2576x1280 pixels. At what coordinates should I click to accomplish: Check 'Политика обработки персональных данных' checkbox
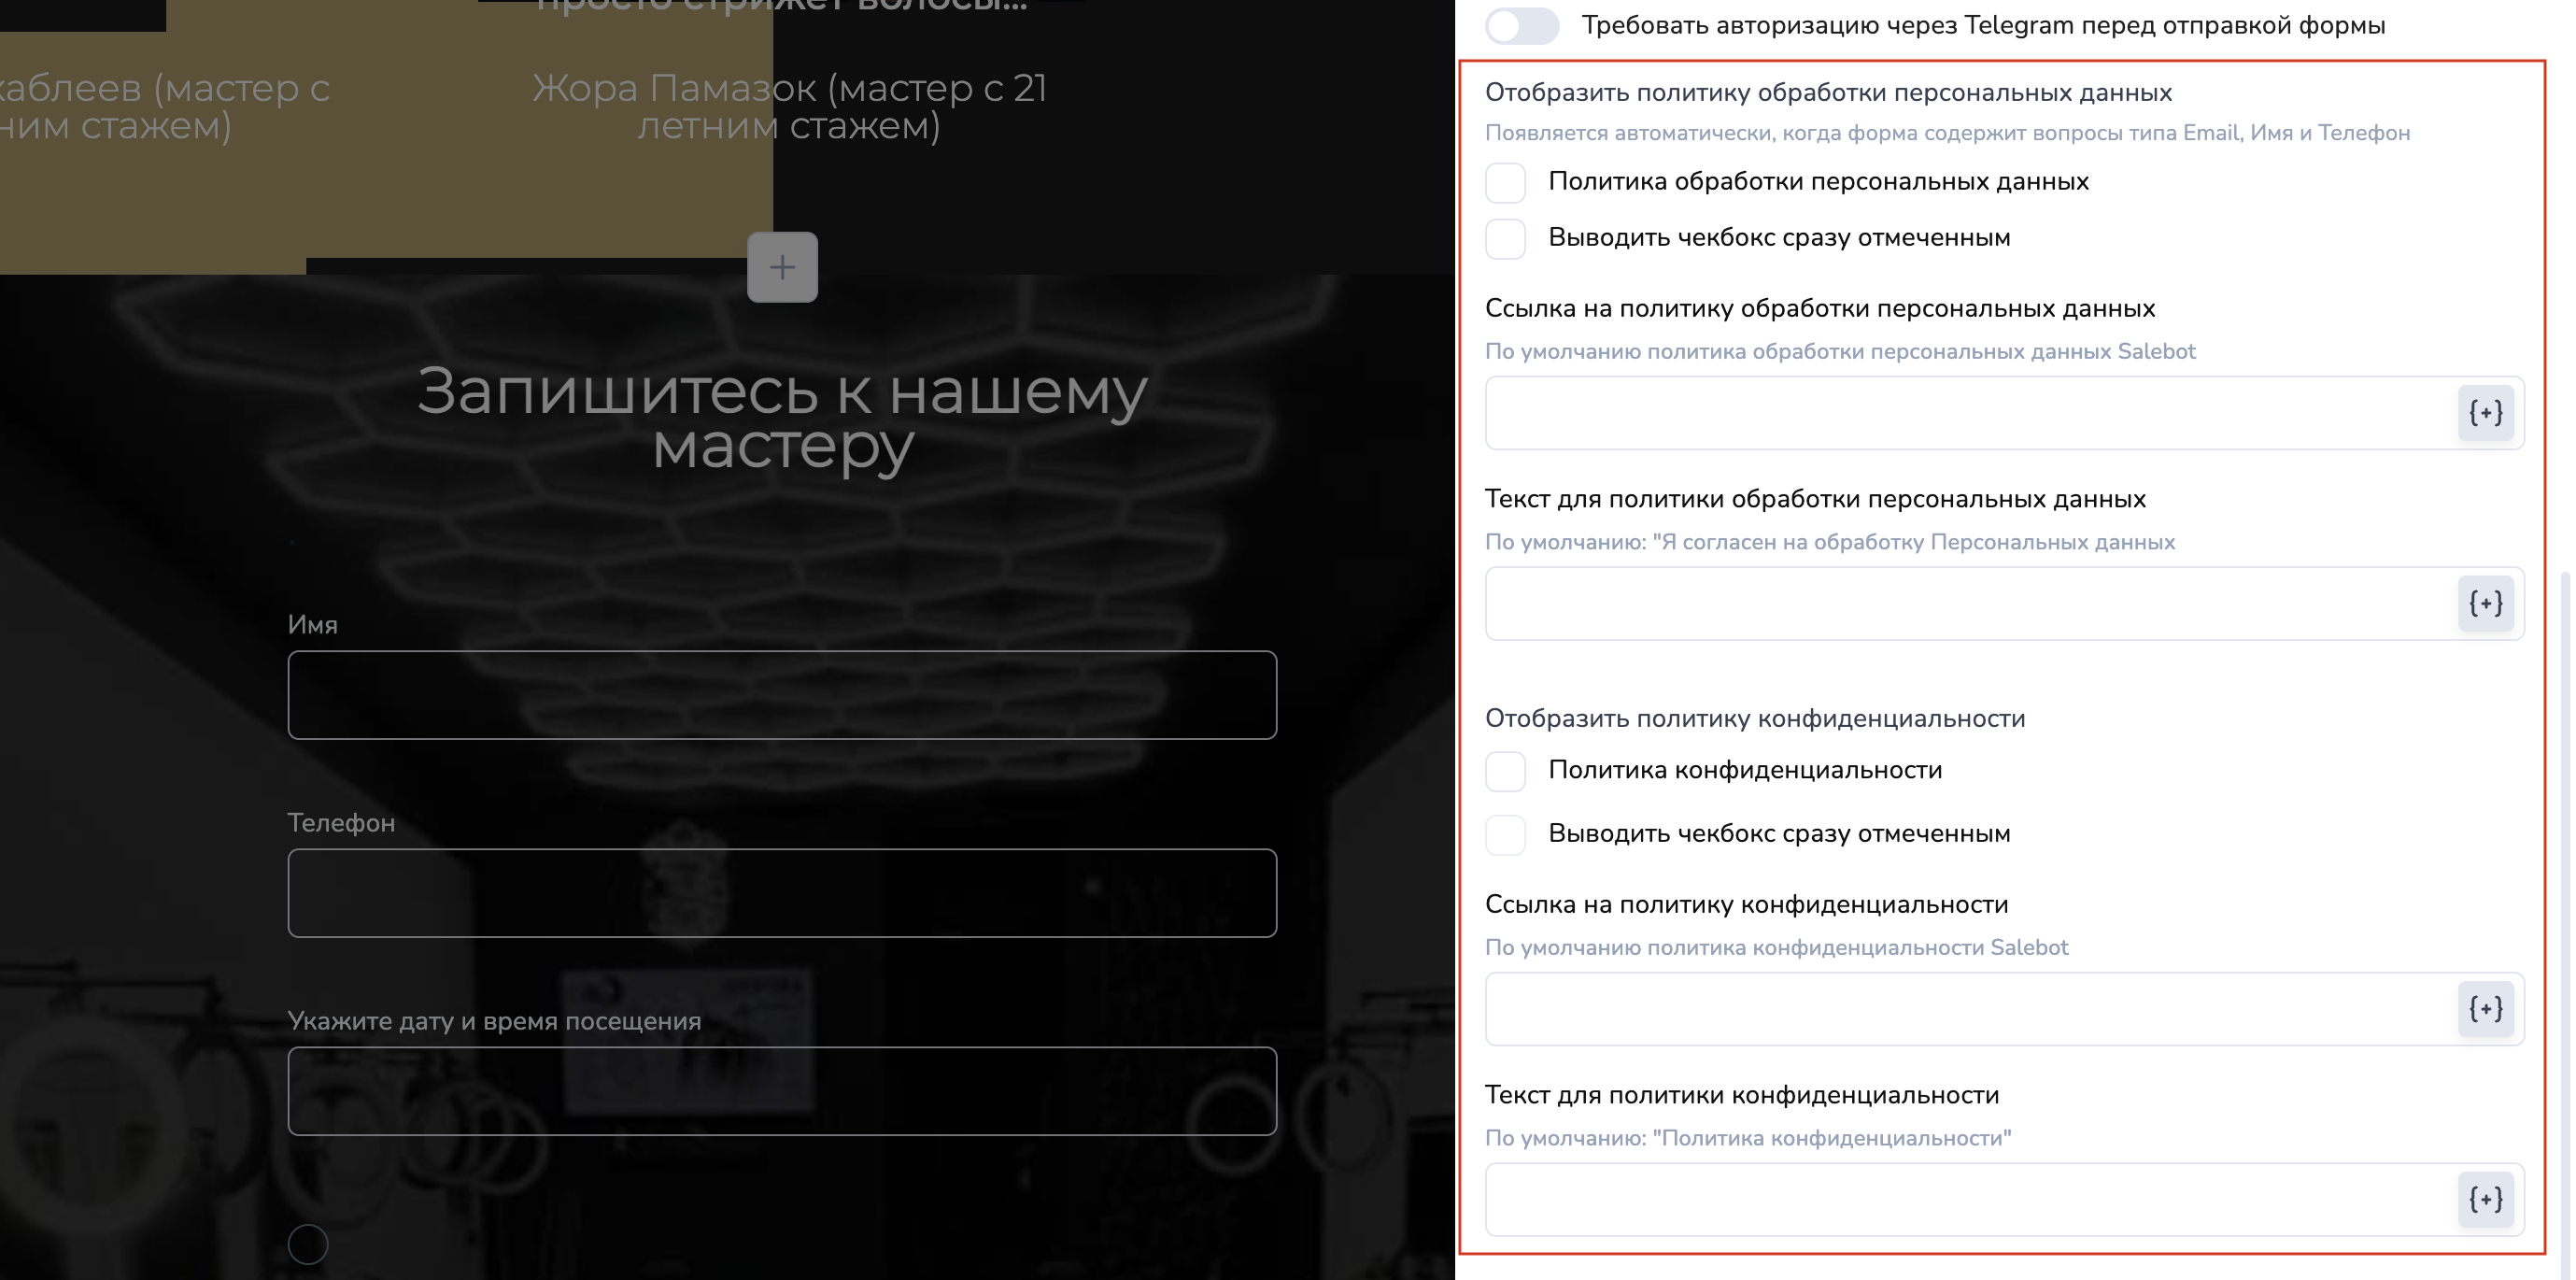[1505, 183]
